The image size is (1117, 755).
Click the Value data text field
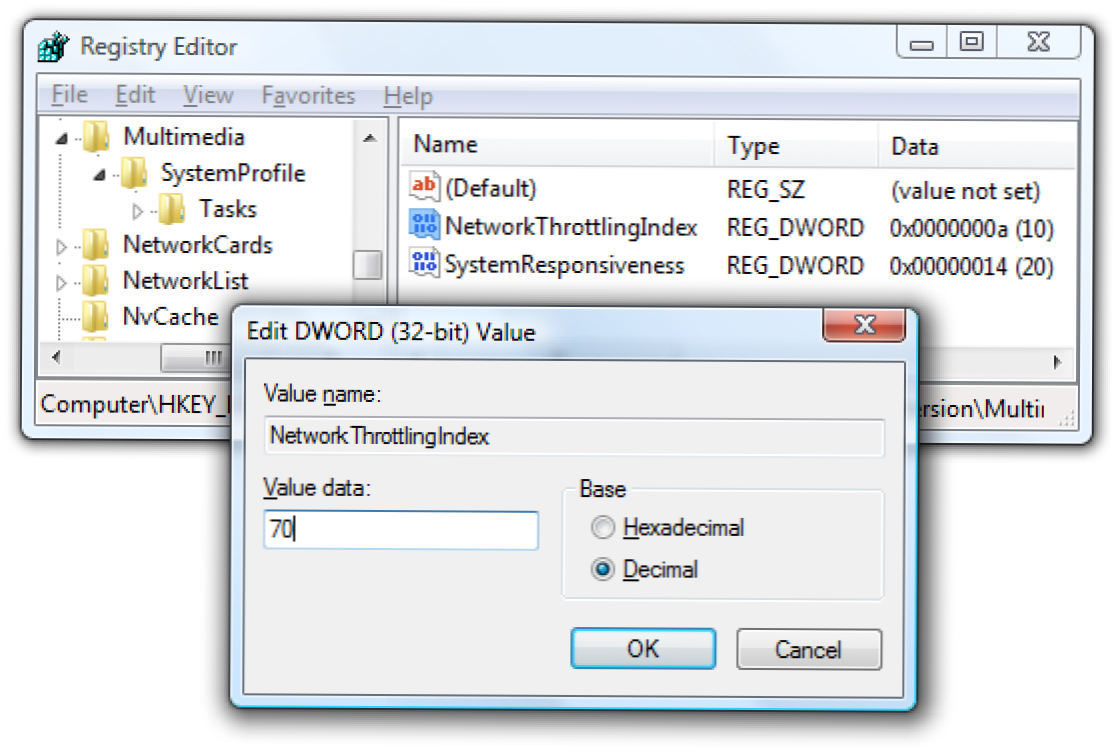coord(400,530)
